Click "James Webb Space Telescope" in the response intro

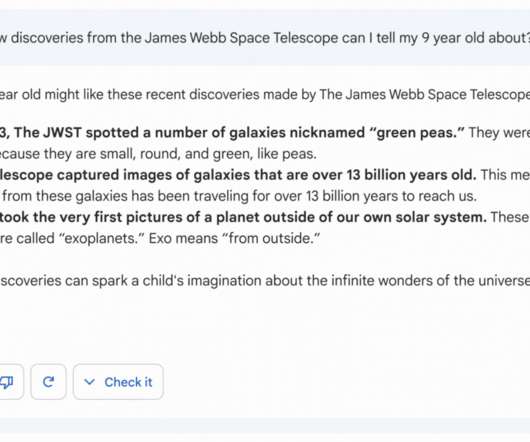(424, 94)
